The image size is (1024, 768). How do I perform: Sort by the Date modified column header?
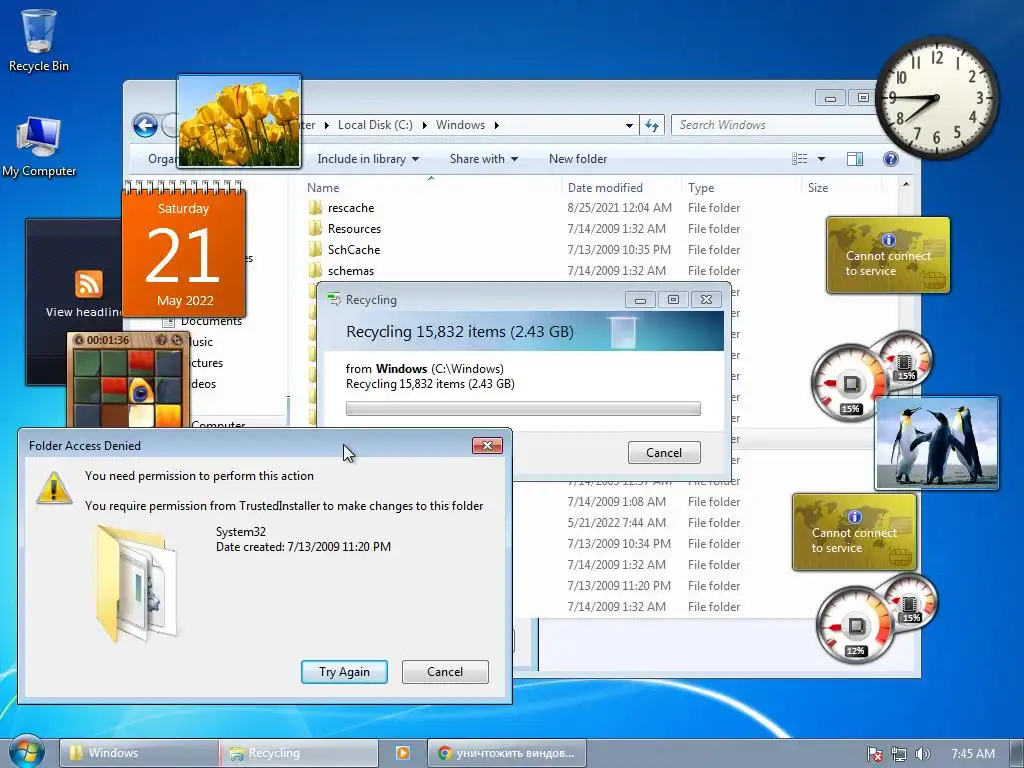[621, 187]
